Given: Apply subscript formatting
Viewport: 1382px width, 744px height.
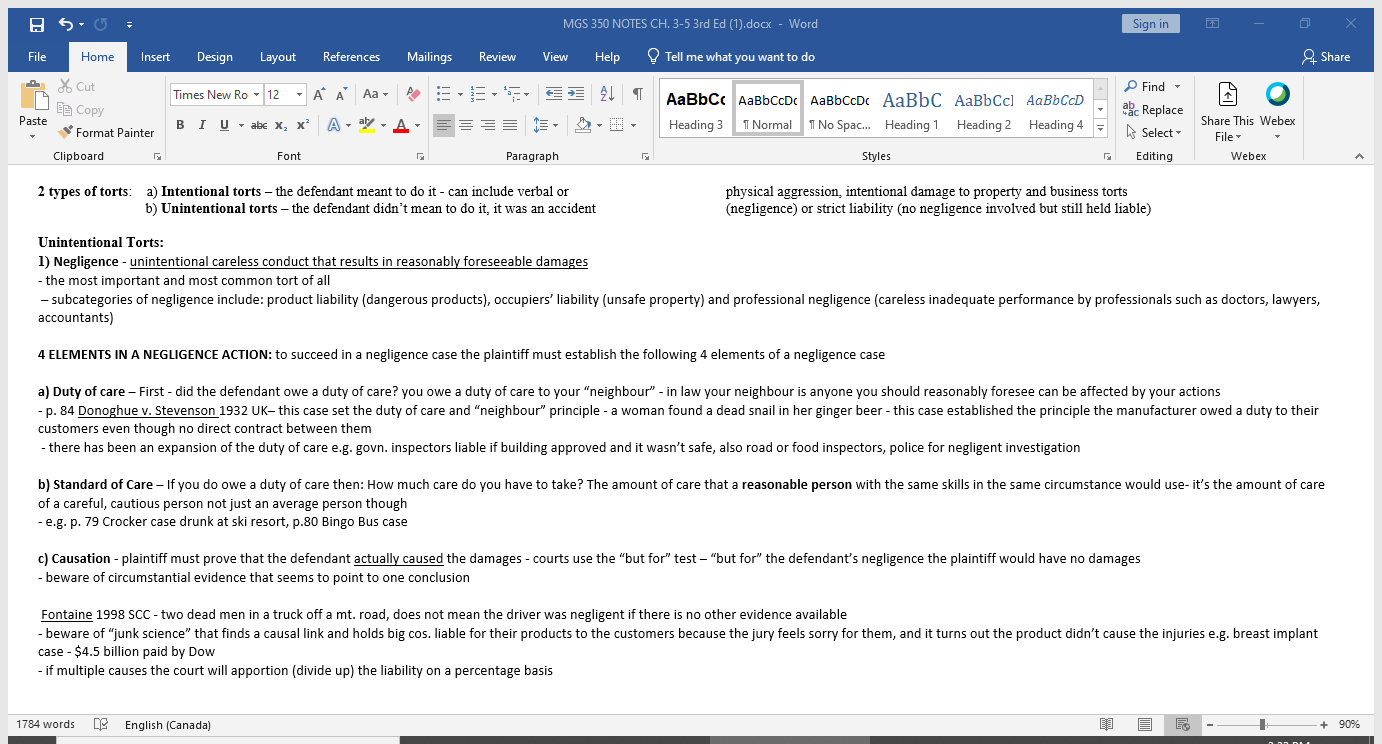Looking at the screenshot, I should (280, 125).
